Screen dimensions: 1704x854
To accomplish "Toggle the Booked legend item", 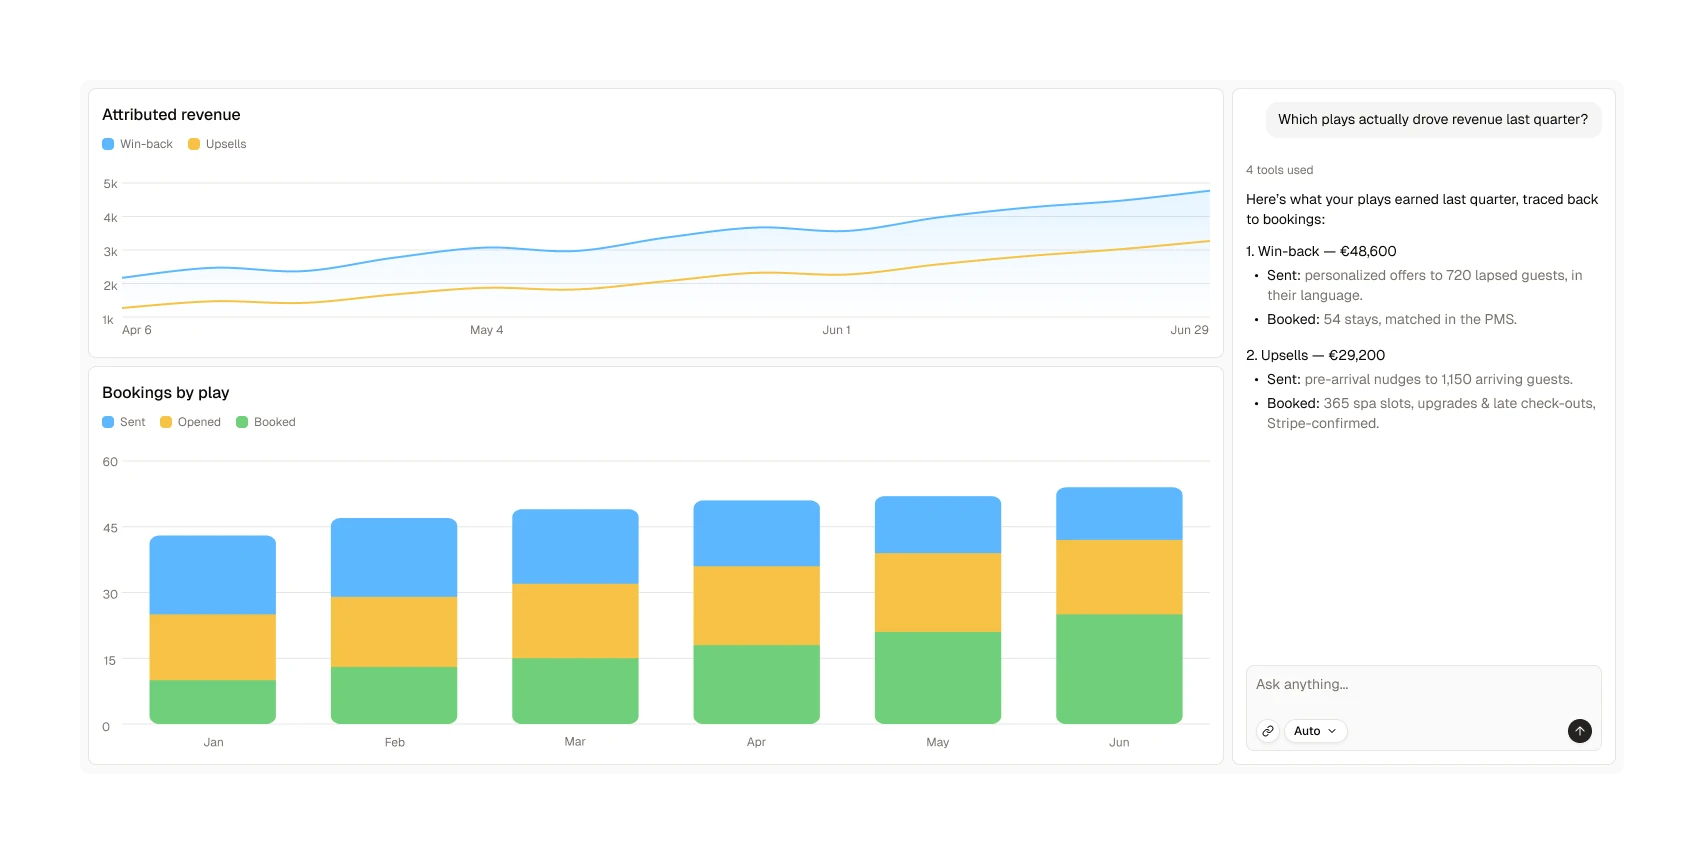I will click(x=266, y=422).
